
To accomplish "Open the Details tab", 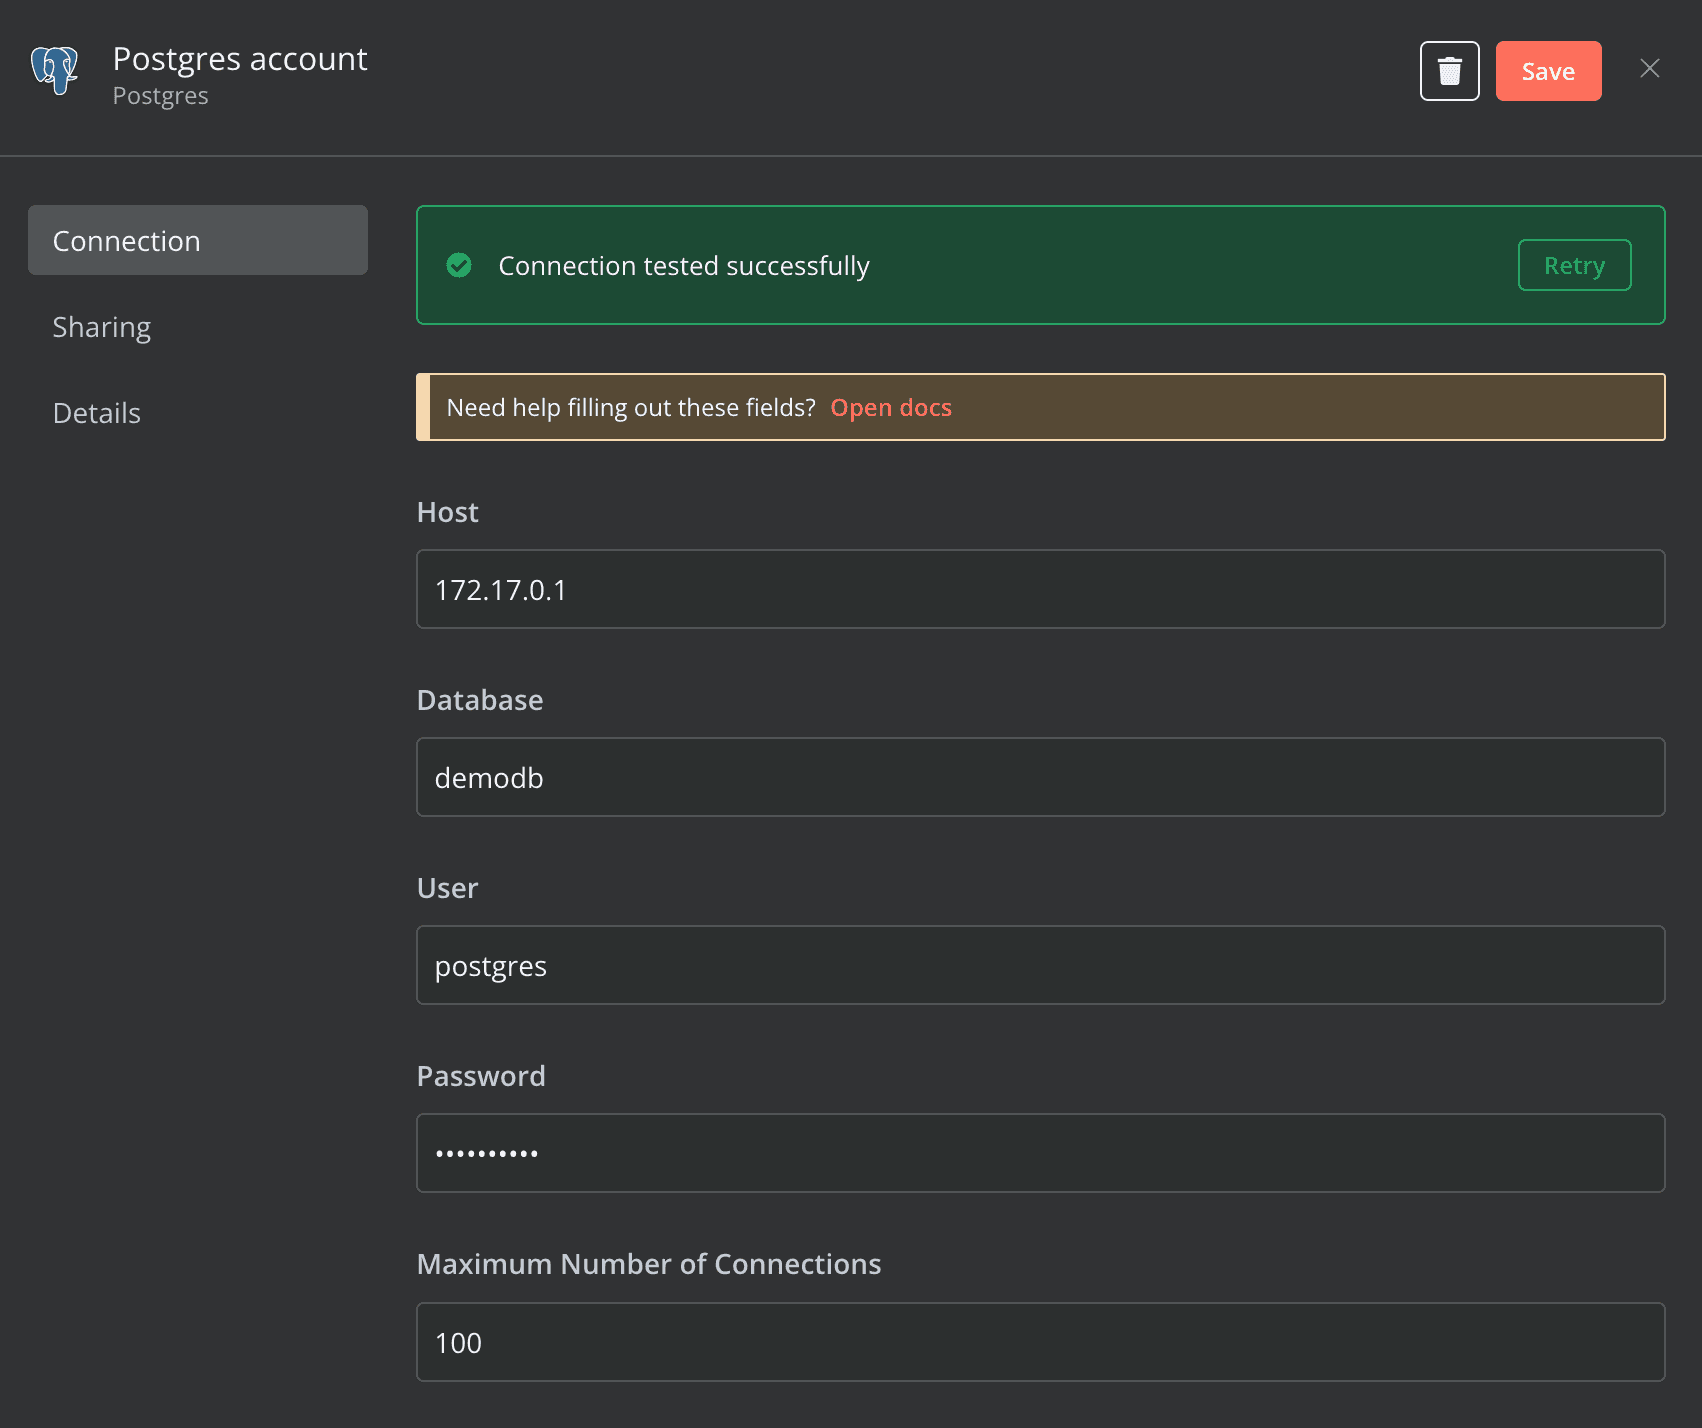I will [x=97, y=413].
